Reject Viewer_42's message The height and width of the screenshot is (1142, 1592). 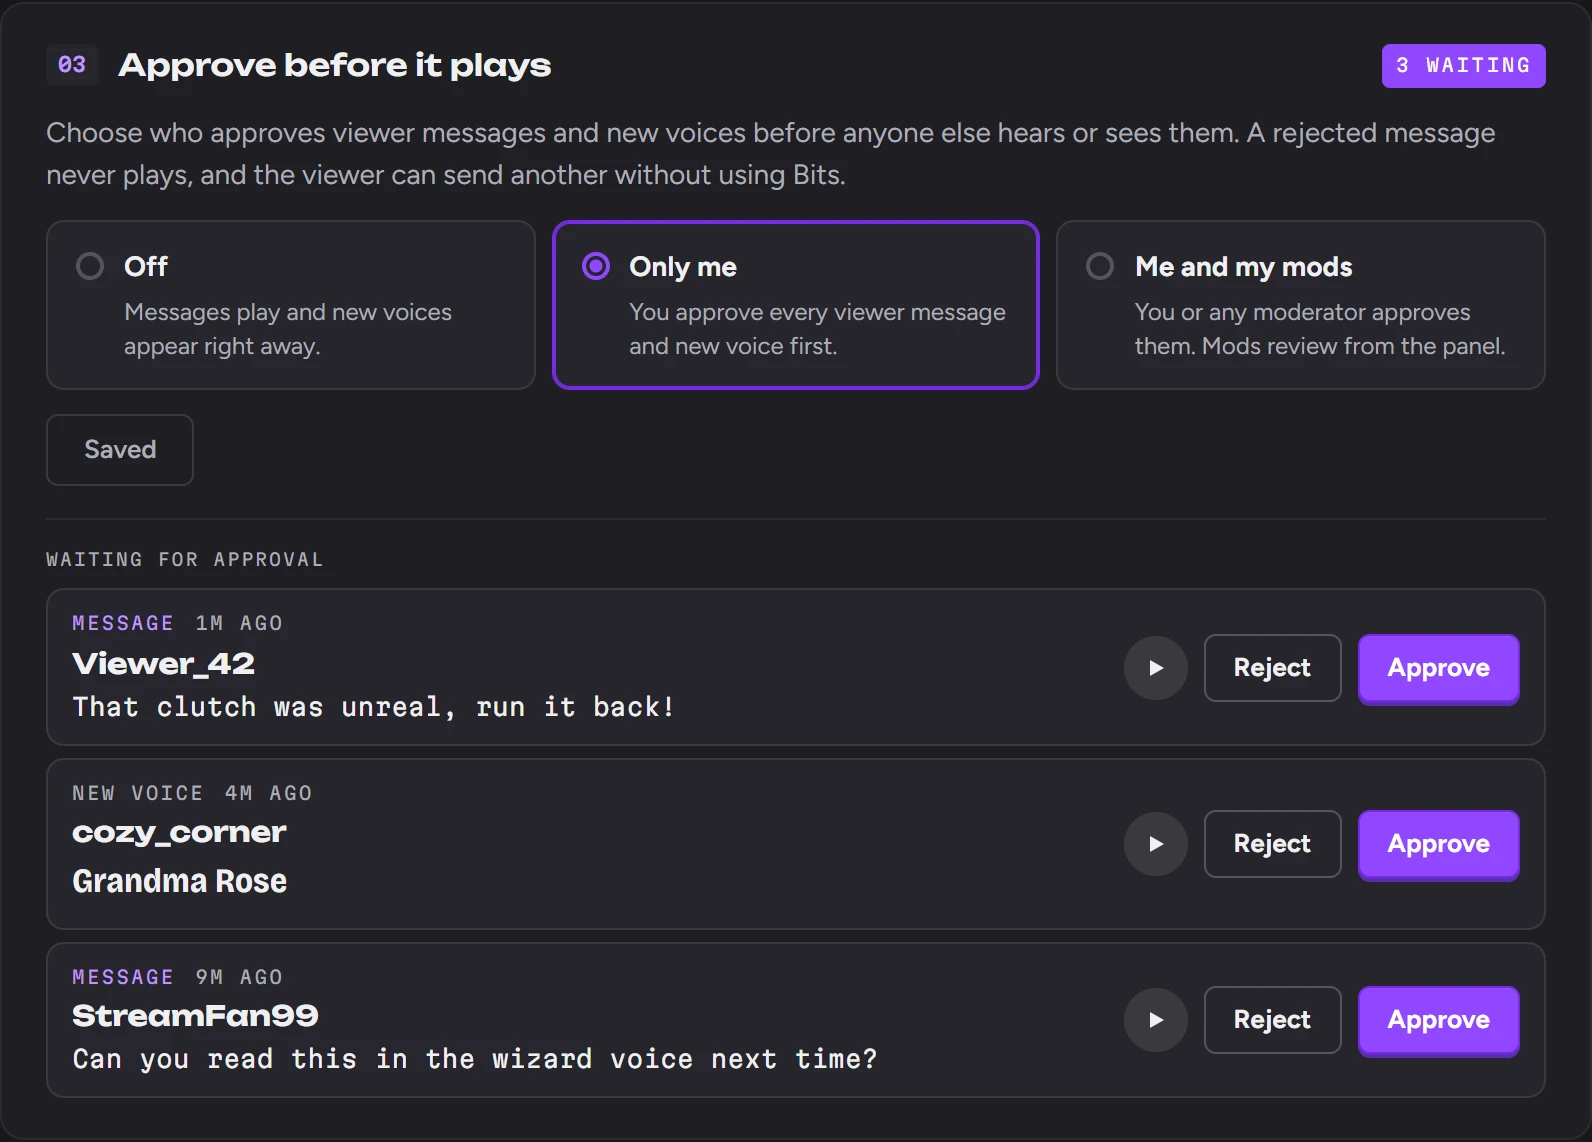[x=1272, y=668]
